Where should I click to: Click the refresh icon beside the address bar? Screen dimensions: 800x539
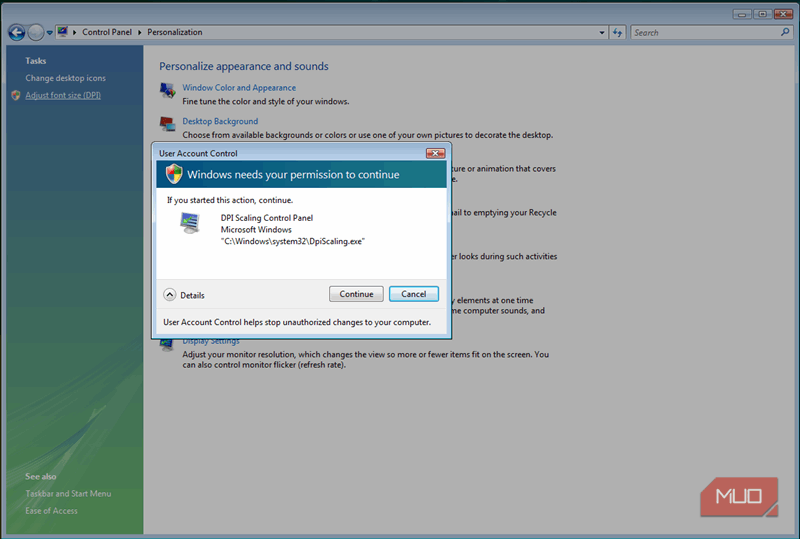(x=617, y=32)
